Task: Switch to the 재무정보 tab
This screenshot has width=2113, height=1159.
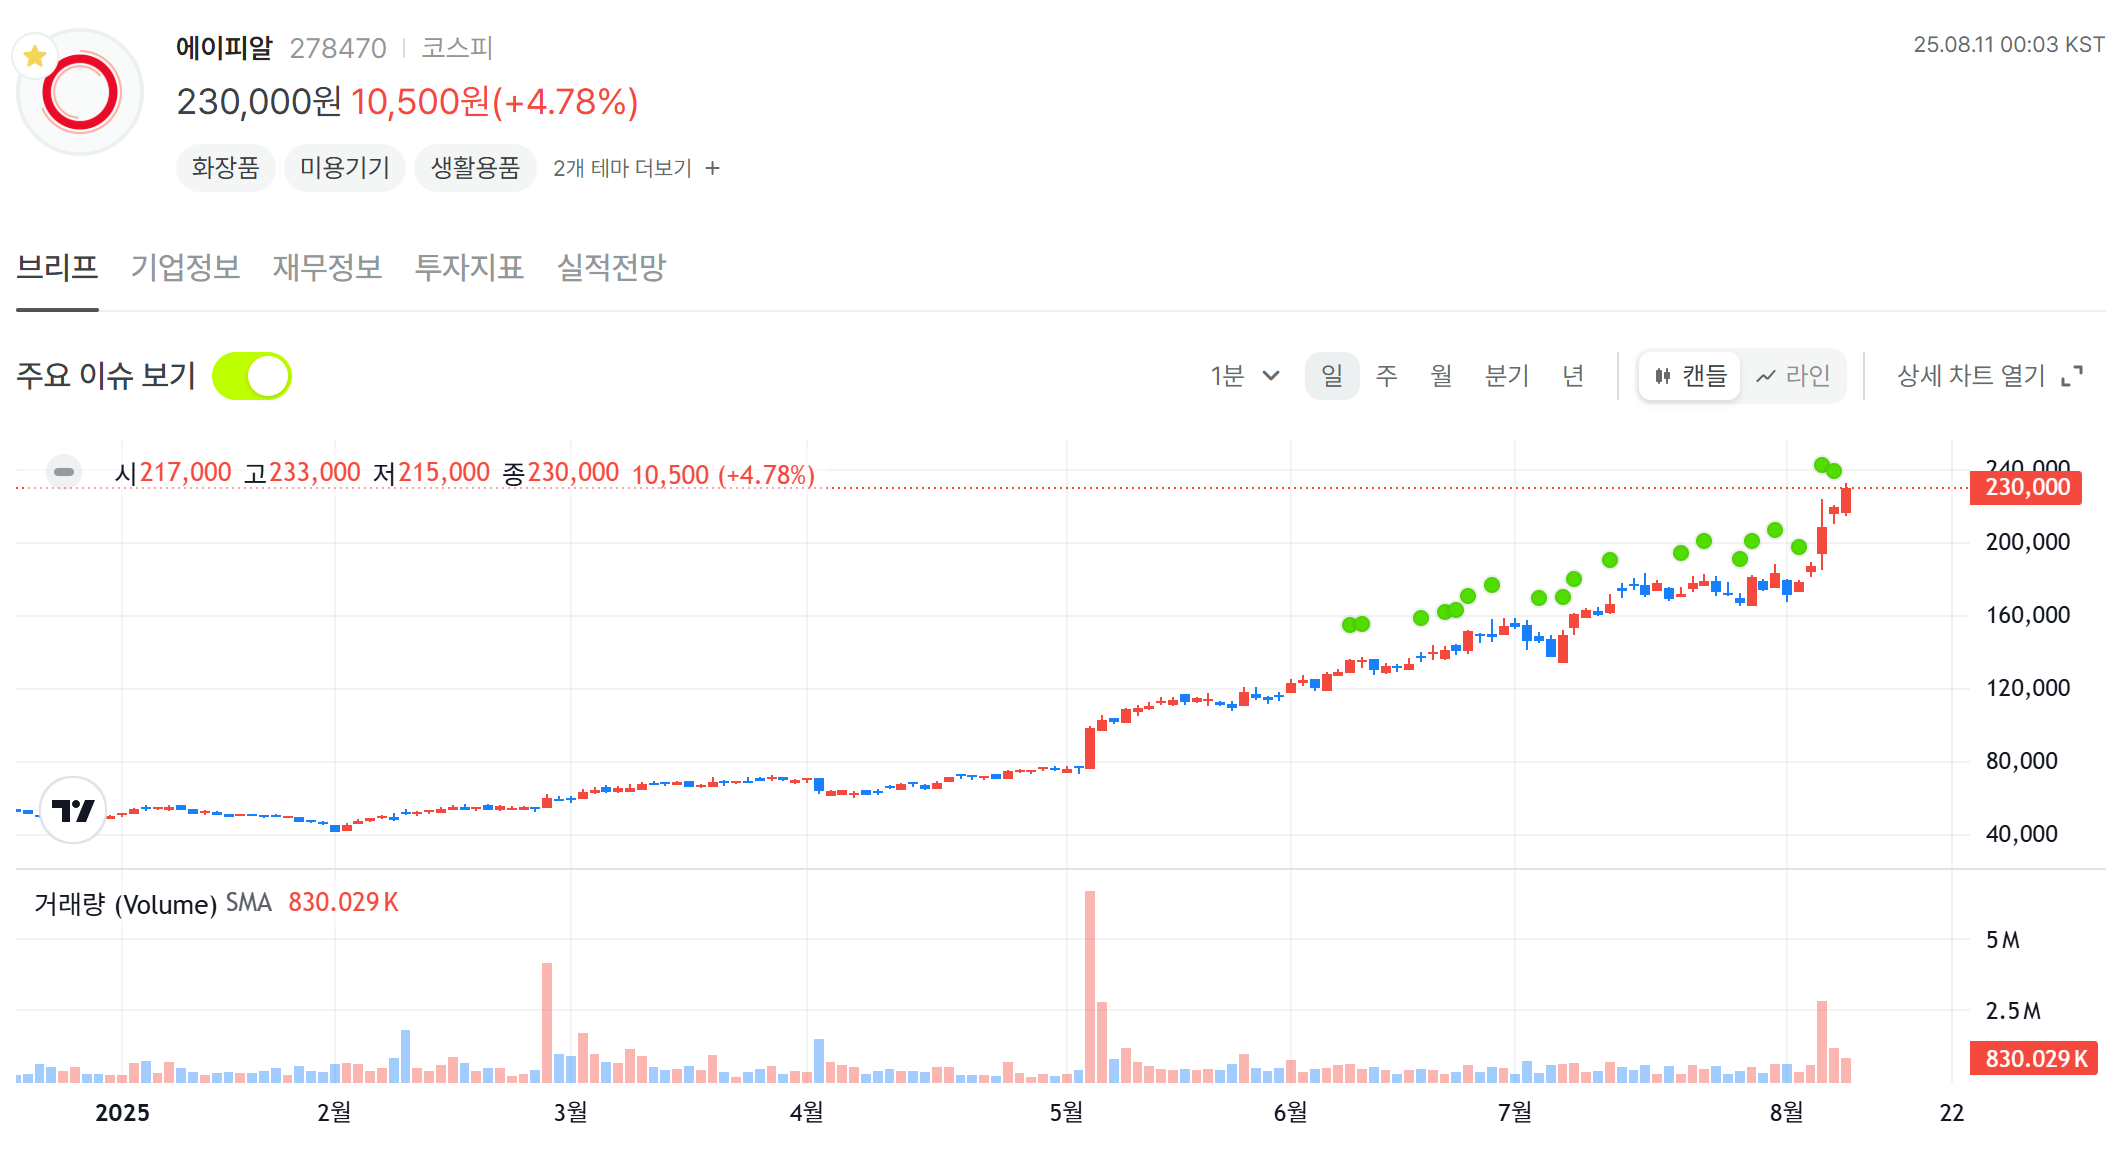Action: (x=327, y=267)
